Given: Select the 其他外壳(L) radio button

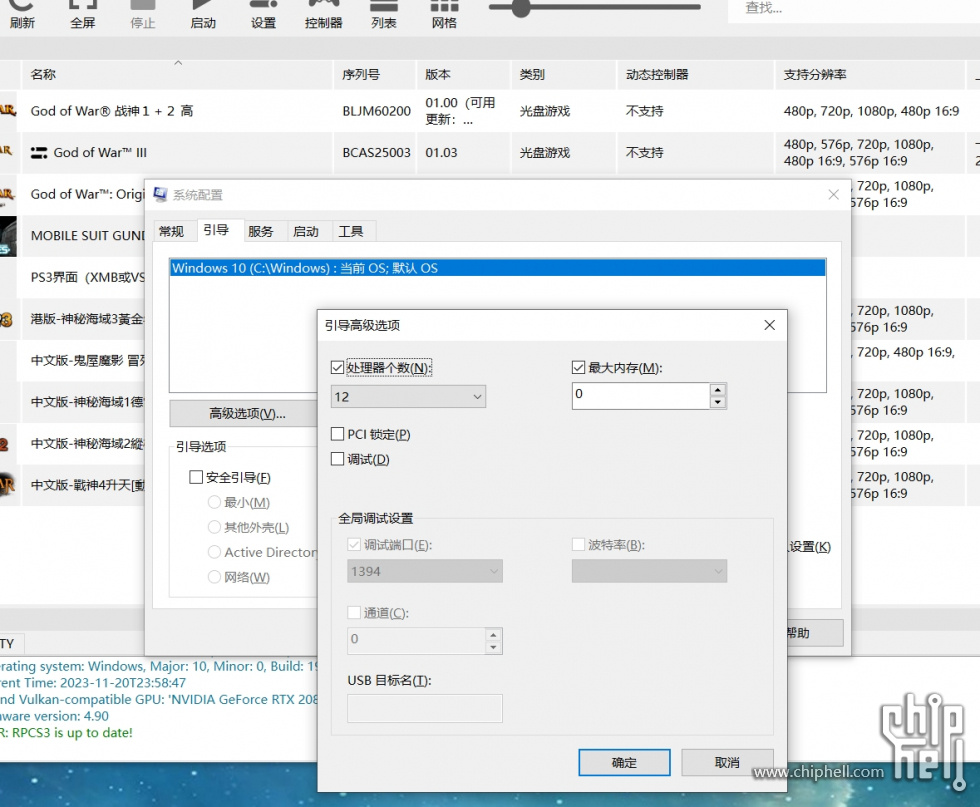Looking at the screenshot, I should (x=214, y=527).
